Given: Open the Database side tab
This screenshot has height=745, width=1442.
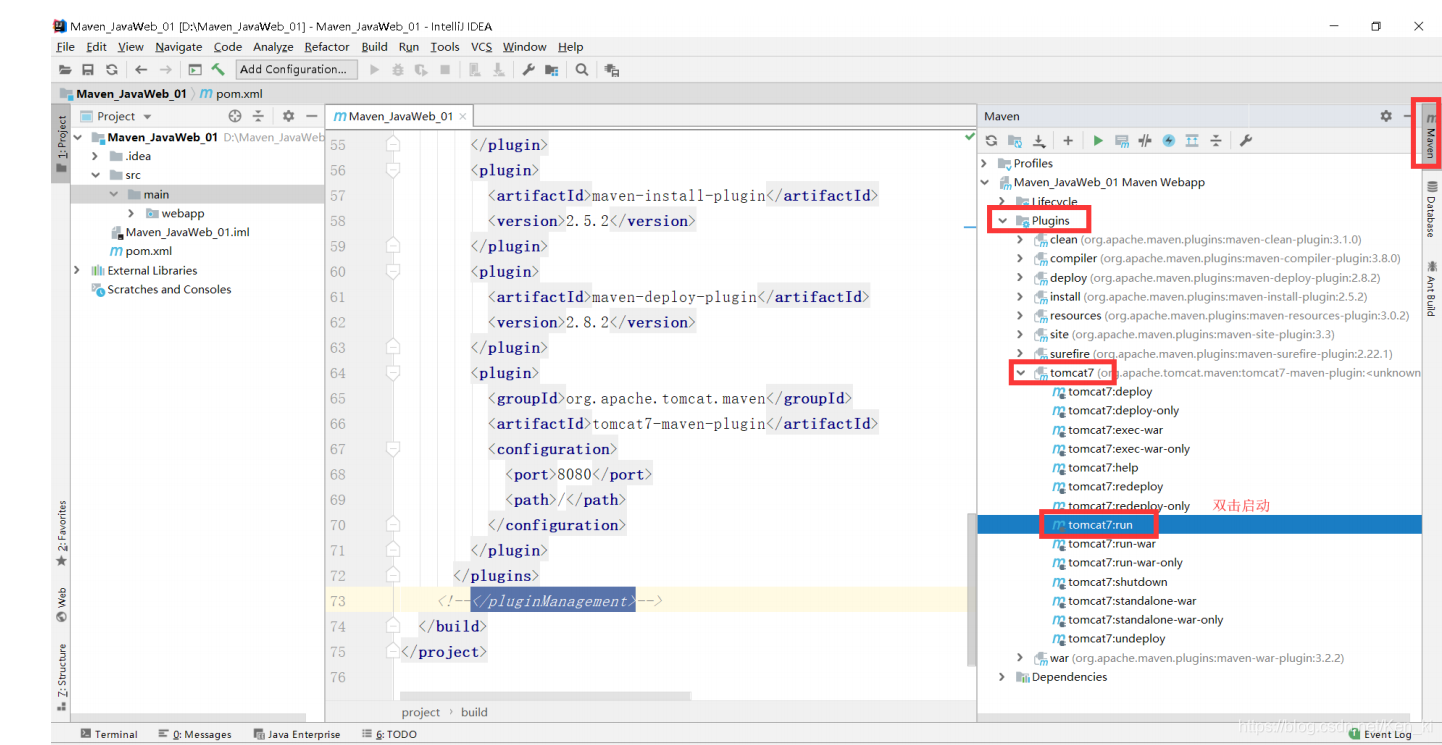Looking at the screenshot, I should [1431, 210].
